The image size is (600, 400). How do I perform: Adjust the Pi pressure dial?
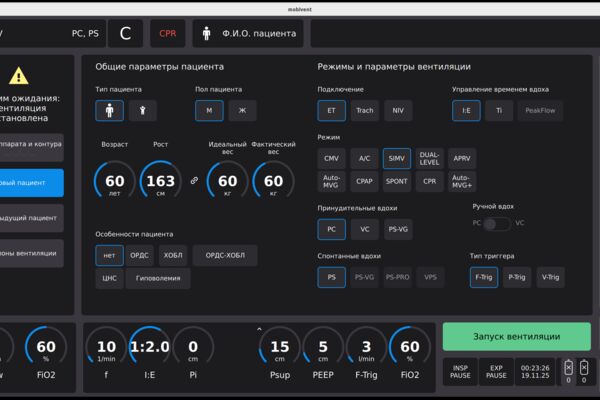pyautogui.click(x=193, y=347)
